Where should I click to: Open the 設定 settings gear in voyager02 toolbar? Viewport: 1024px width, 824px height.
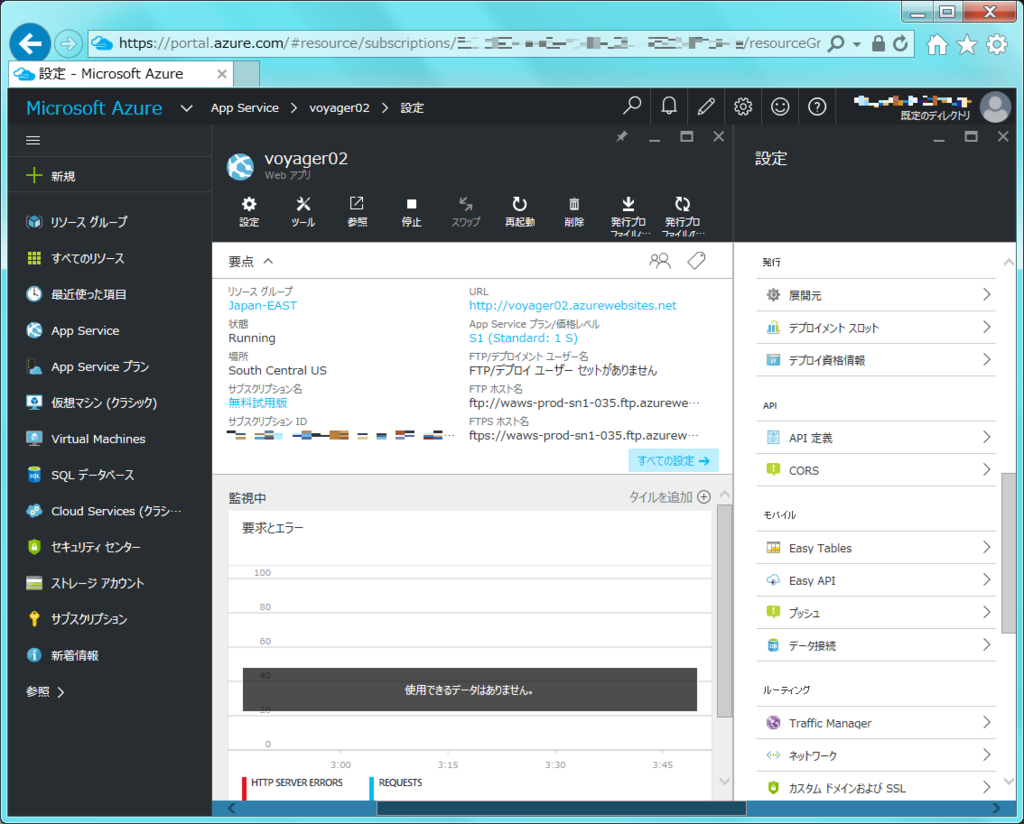[249, 212]
